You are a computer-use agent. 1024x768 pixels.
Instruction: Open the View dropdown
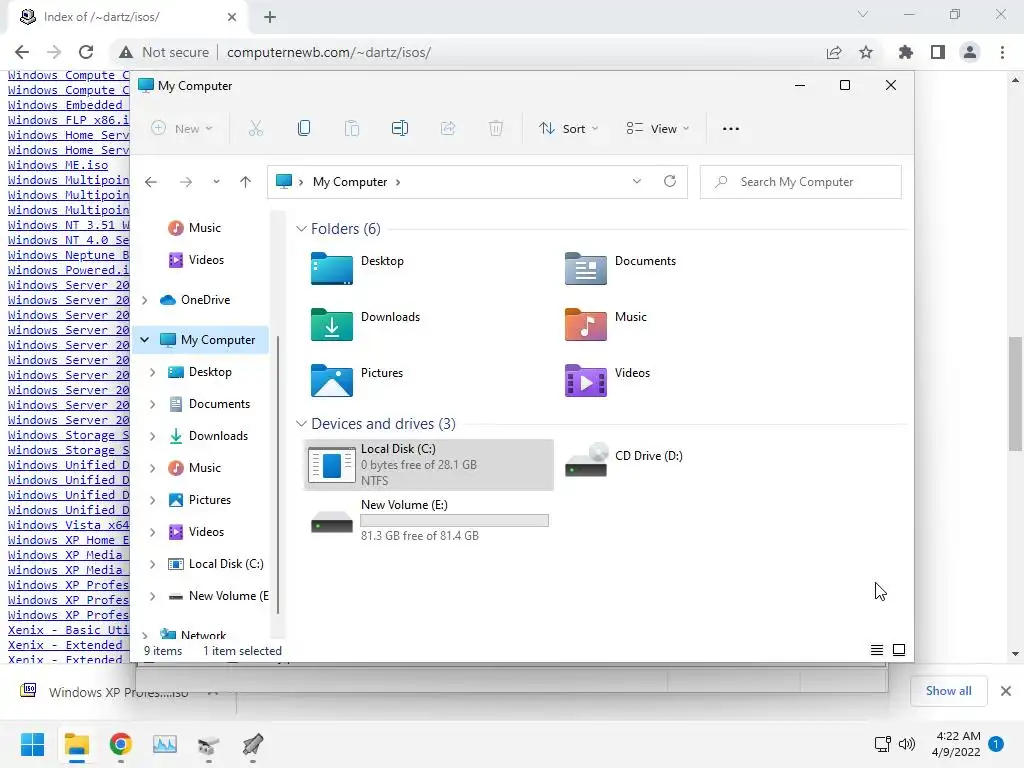(x=658, y=129)
